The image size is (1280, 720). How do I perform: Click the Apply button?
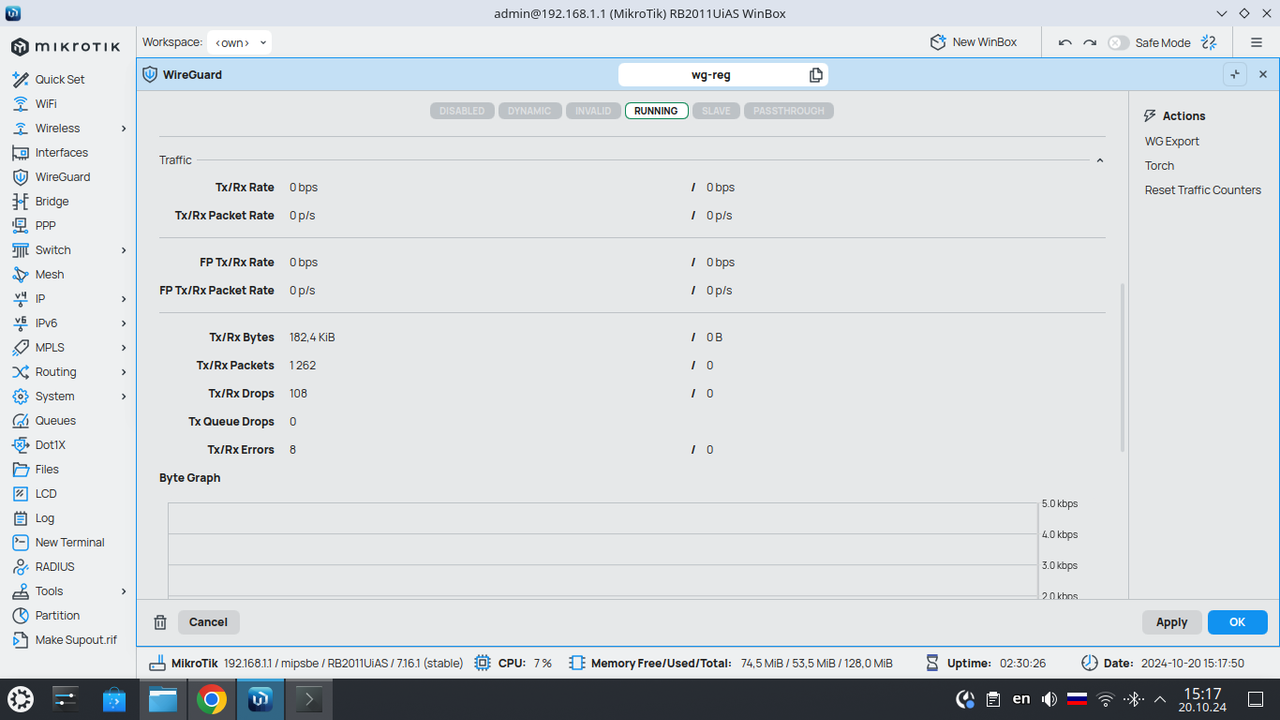pyautogui.click(x=1172, y=622)
